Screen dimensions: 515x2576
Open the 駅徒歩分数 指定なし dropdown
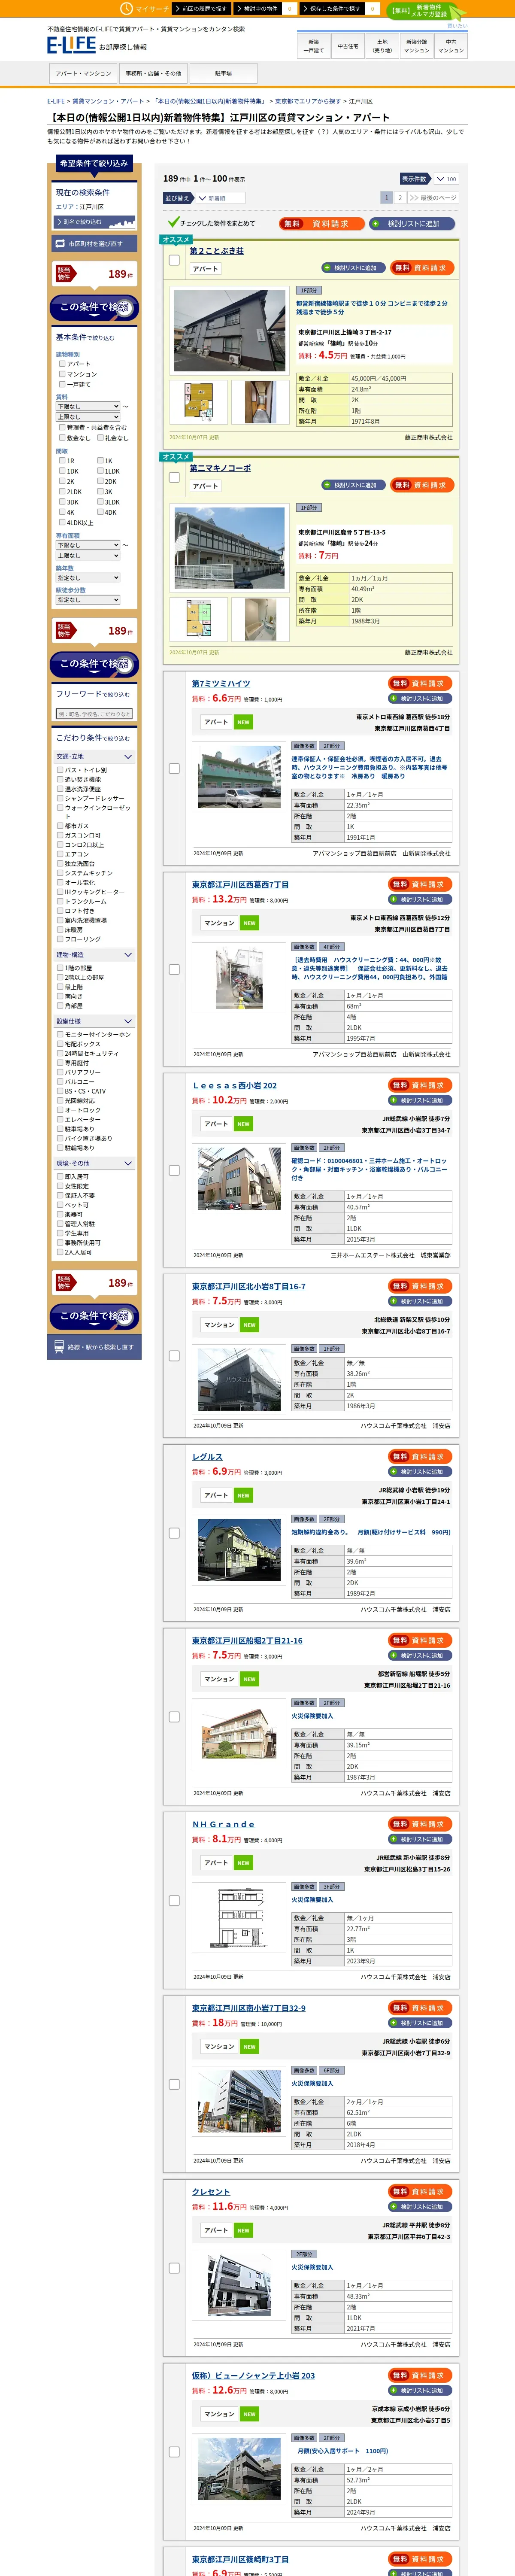[88, 600]
